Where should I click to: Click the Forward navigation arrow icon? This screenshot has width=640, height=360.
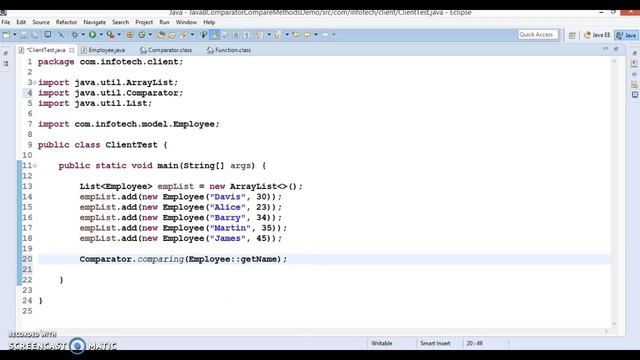coord(325,35)
